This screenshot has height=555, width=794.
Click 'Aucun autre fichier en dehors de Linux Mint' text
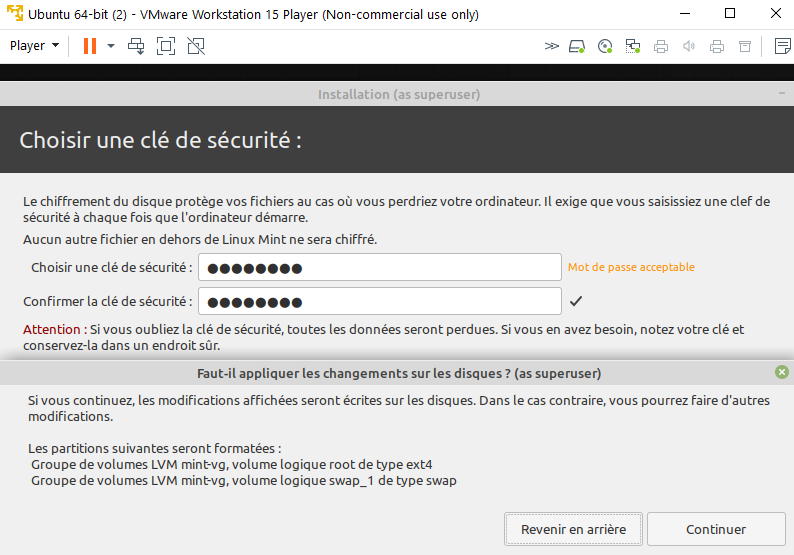pos(200,240)
